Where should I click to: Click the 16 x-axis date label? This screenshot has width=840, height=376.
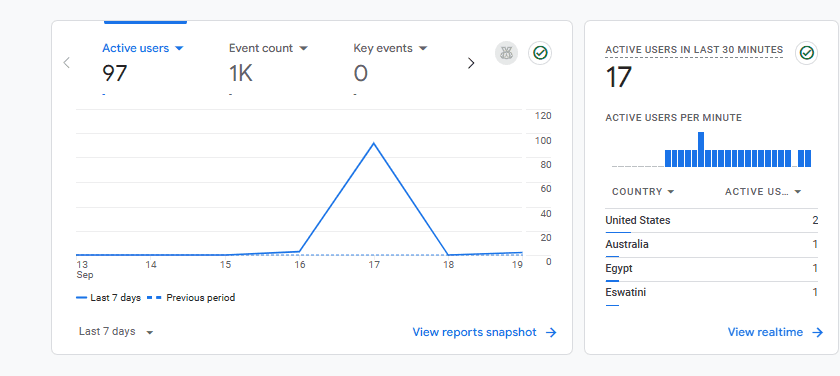(x=299, y=265)
